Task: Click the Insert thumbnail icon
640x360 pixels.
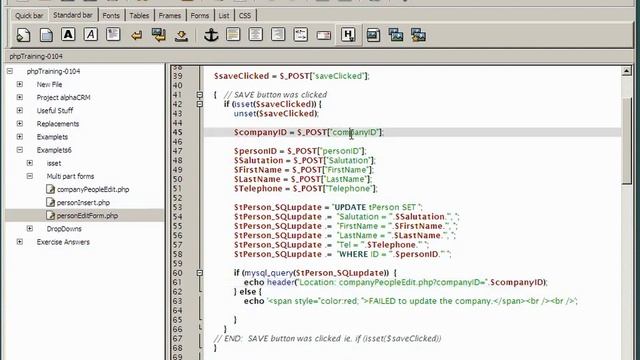Action: coord(396,35)
